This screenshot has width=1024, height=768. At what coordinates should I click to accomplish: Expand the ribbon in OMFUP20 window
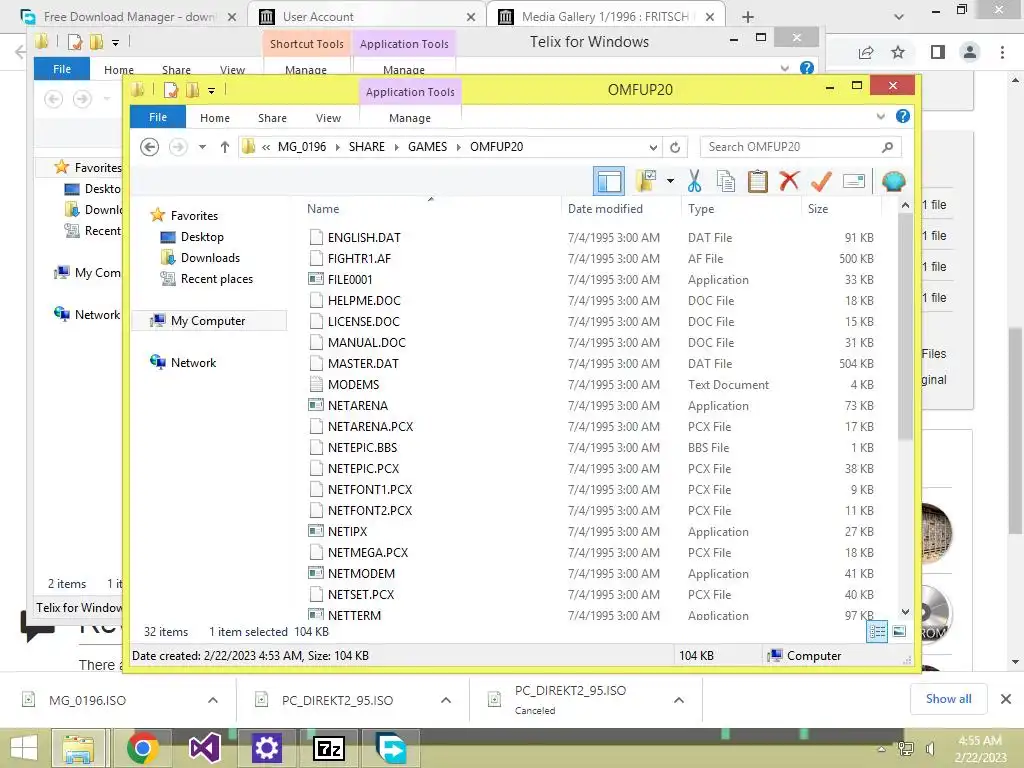[880, 116]
